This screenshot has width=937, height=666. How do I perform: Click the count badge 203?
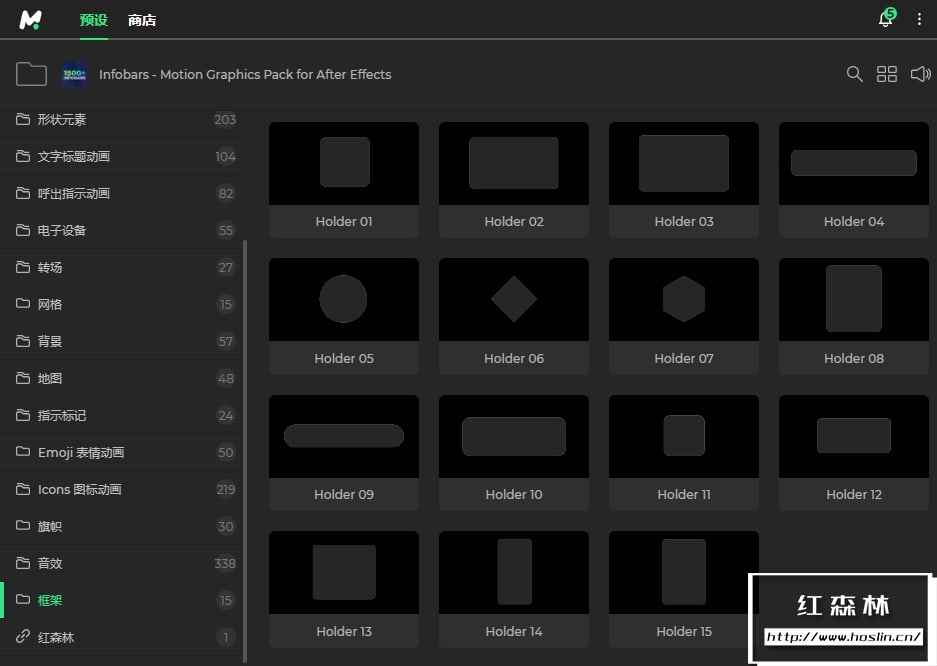coord(225,119)
